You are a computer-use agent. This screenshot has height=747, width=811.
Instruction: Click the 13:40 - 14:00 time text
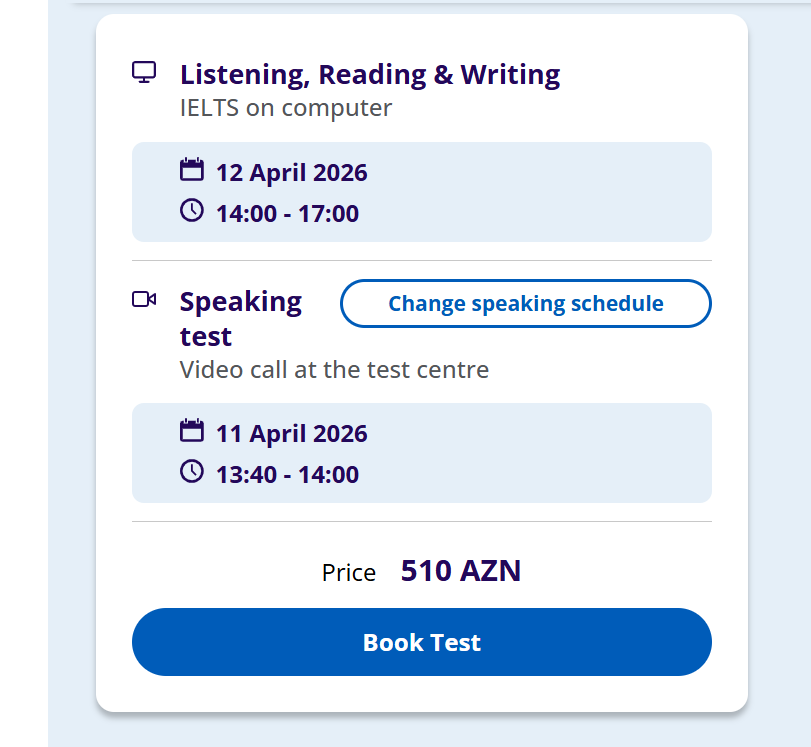tap(287, 474)
